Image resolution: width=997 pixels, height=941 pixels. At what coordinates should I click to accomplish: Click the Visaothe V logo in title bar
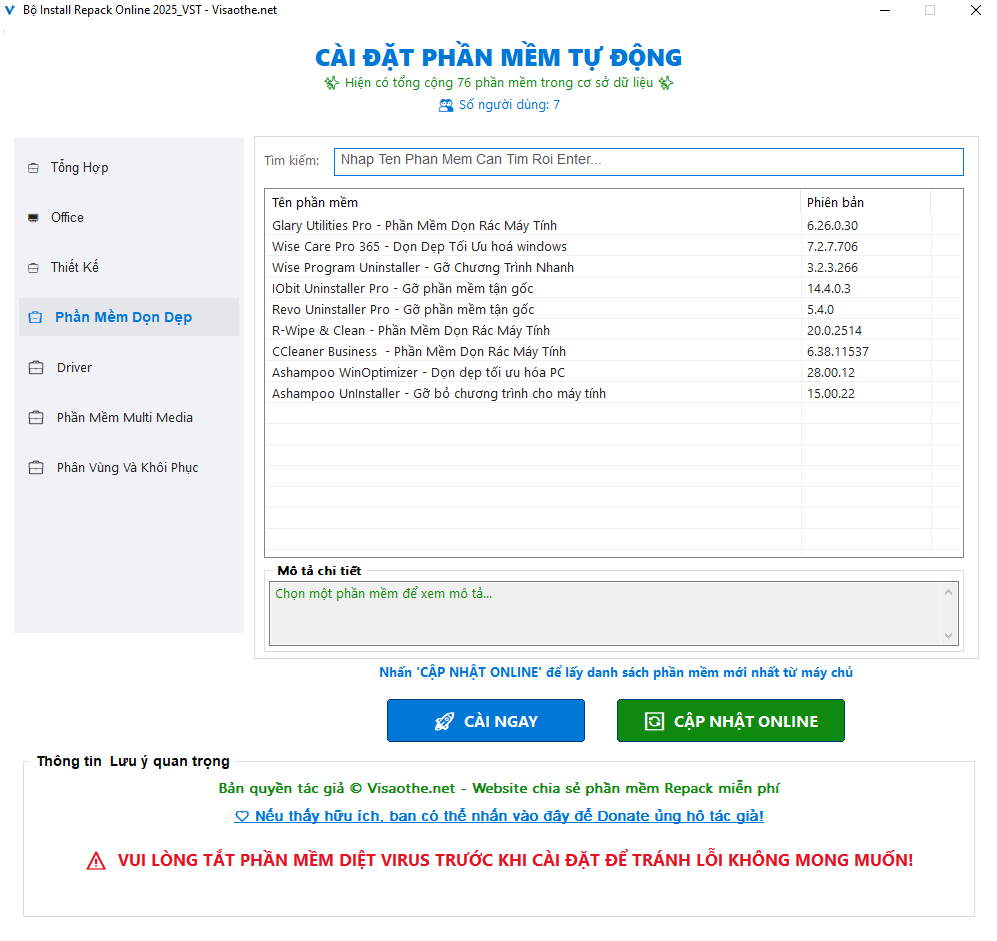[10, 10]
